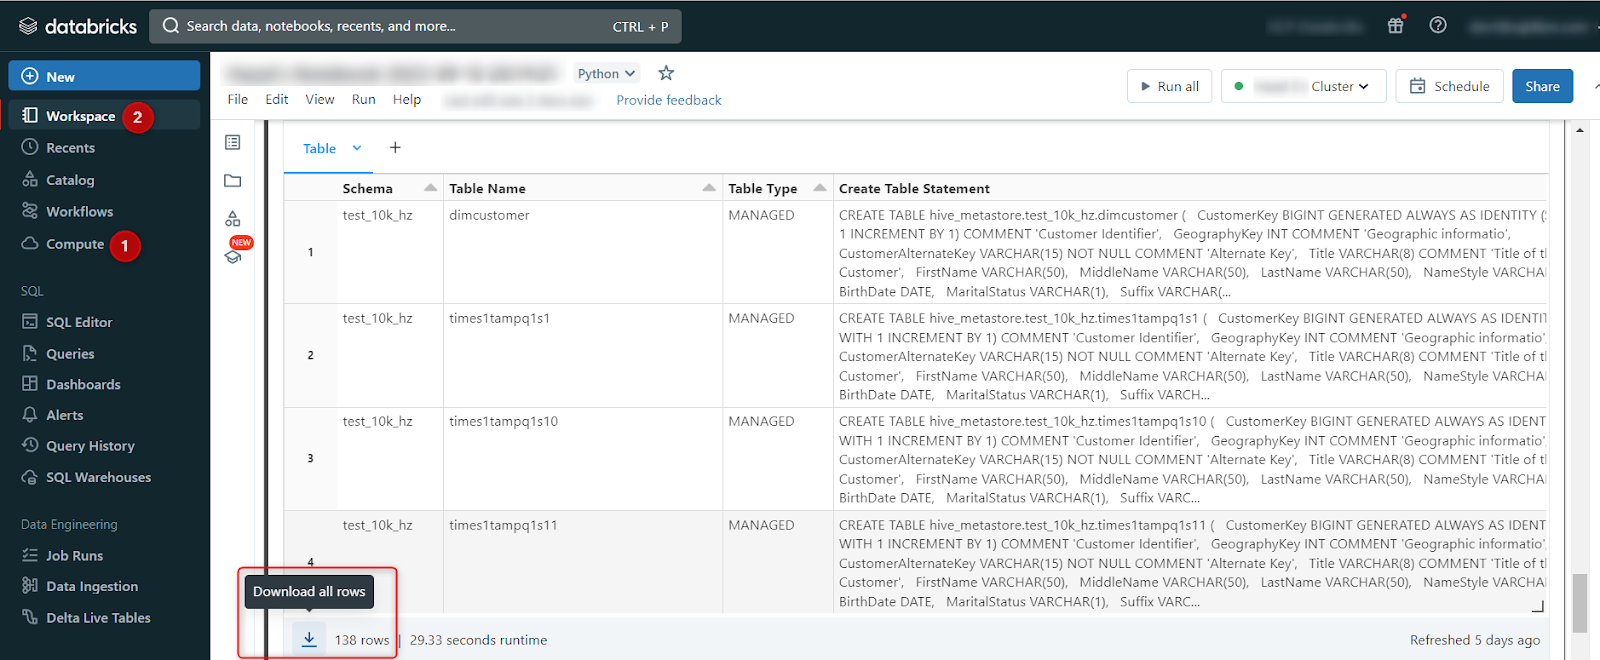Click the download all rows arrow icon
Screen dimensions: 1600x660
click(x=309, y=640)
